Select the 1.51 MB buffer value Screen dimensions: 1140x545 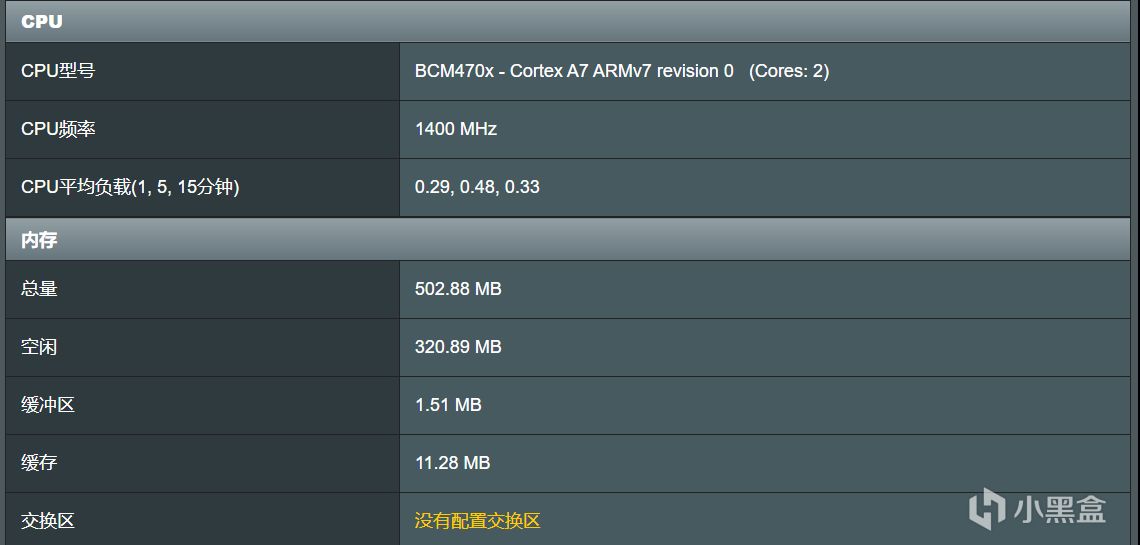(448, 405)
